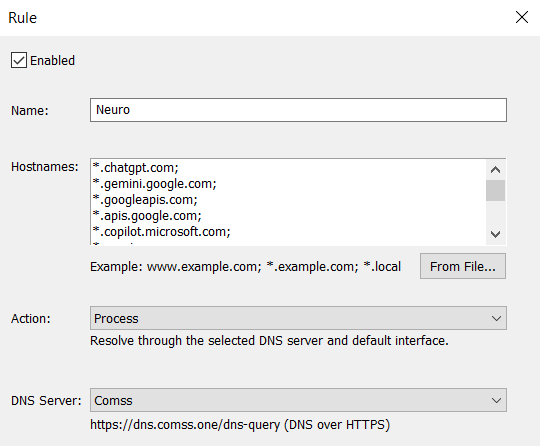540x446 pixels.
Task: Open the Action dropdown showing Process
Action: pyautogui.click(x=298, y=318)
